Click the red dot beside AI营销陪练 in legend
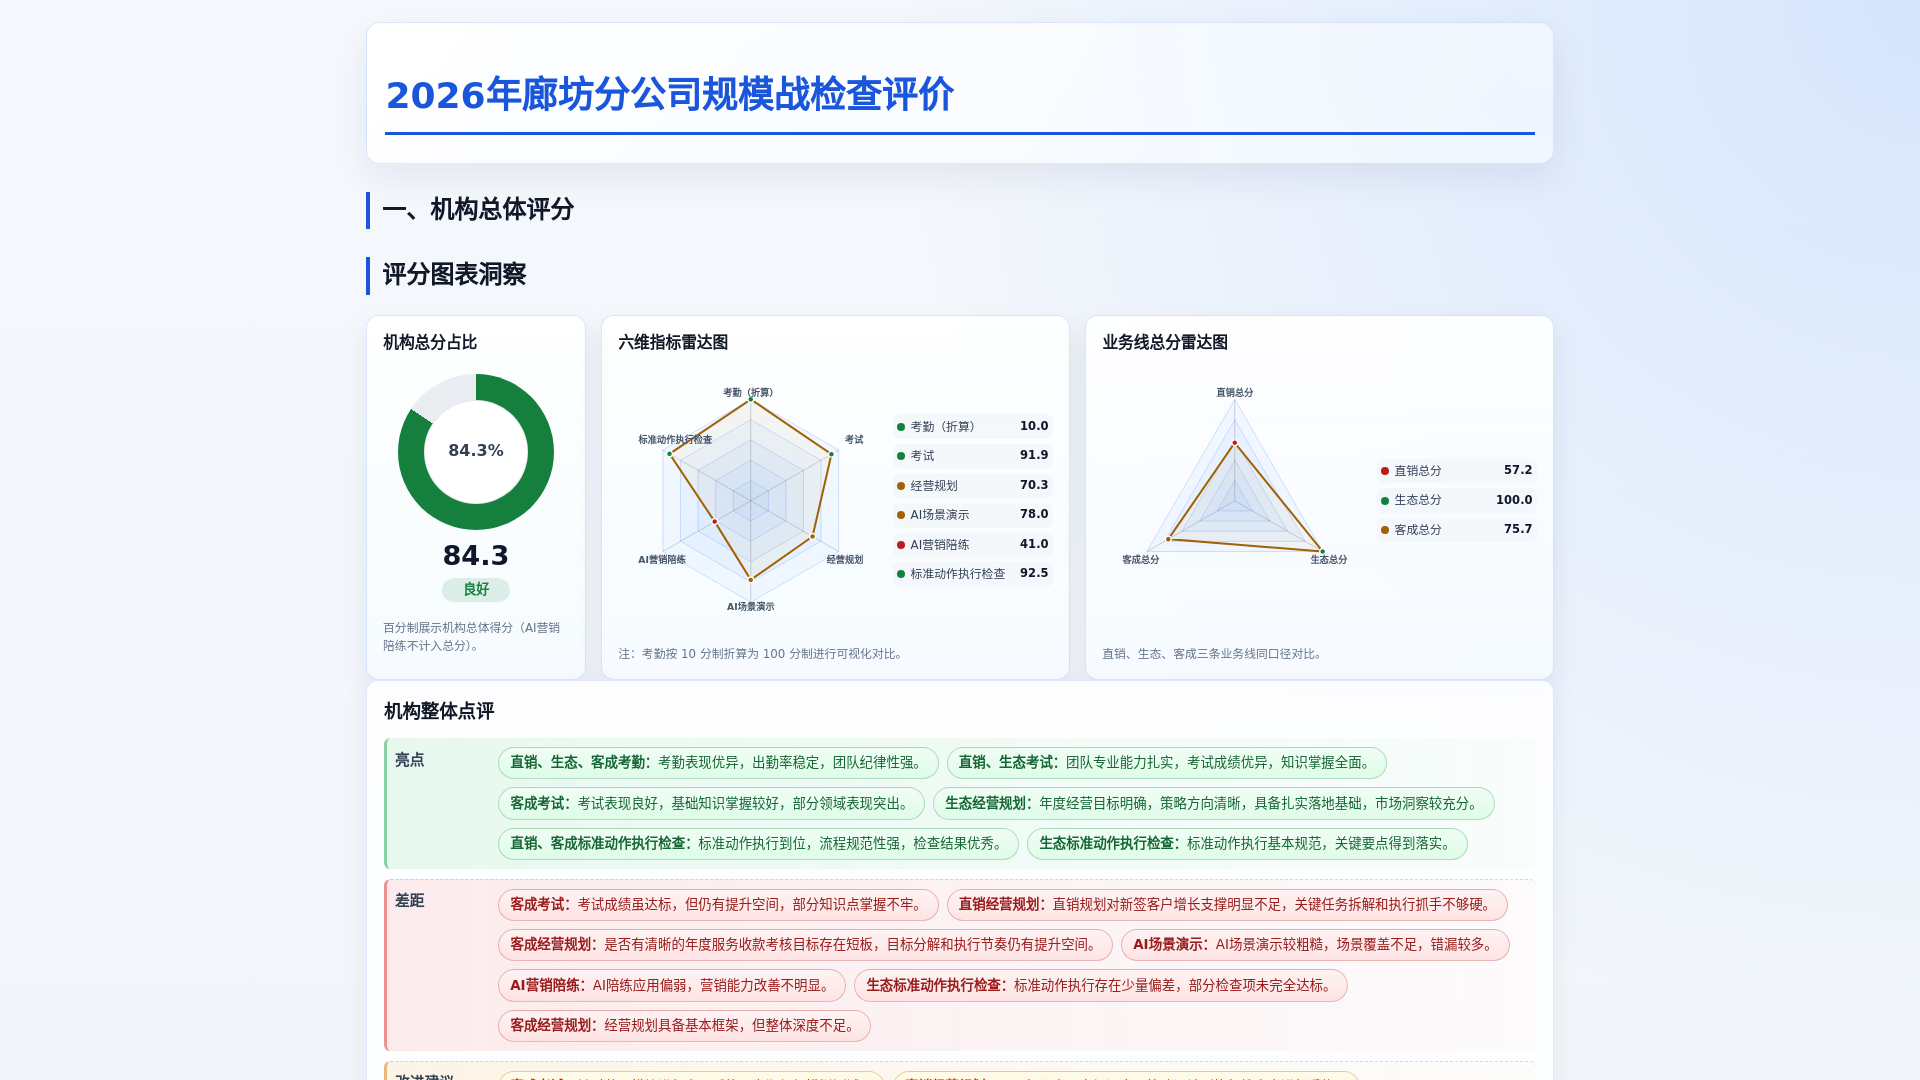This screenshot has width=1920, height=1080. tap(901, 545)
